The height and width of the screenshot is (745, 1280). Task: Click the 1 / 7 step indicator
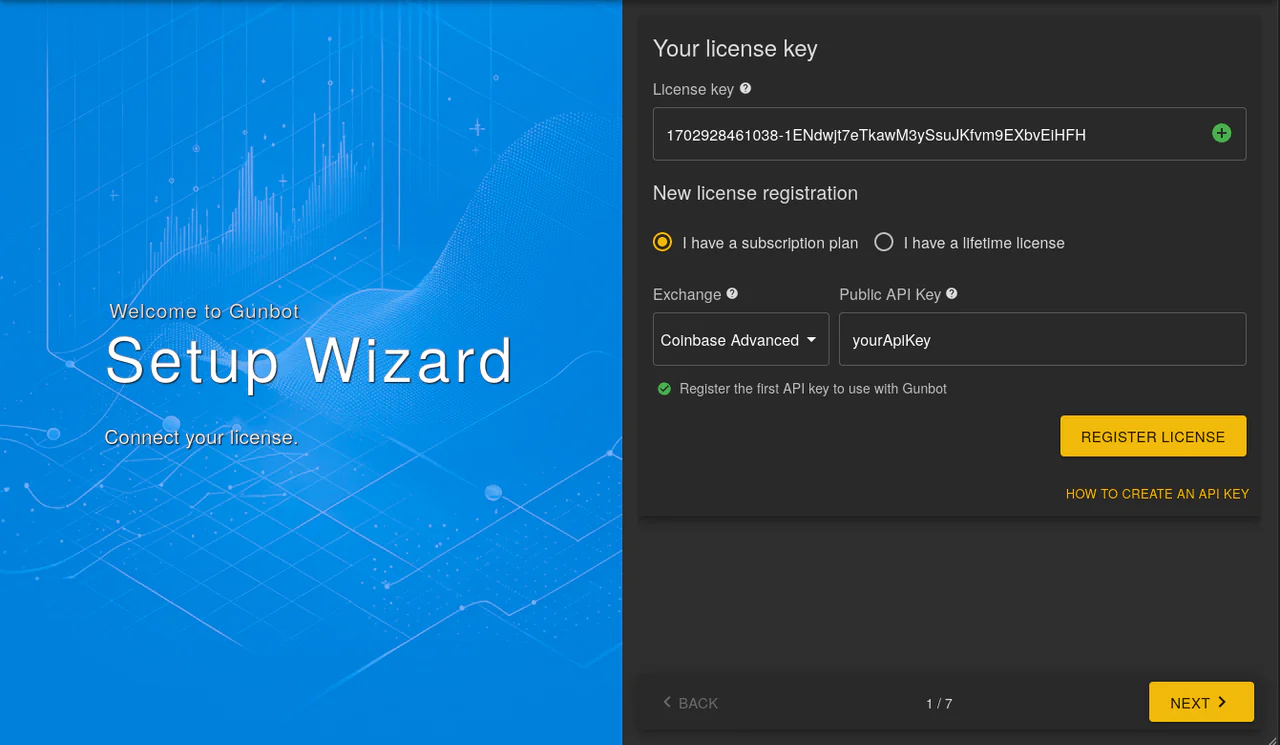(x=939, y=704)
